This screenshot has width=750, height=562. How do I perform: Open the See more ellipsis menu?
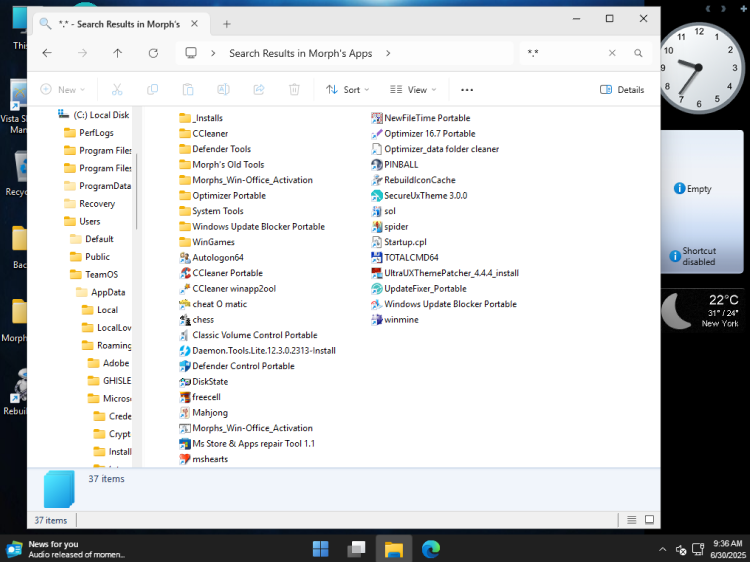click(x=467, y=90)
